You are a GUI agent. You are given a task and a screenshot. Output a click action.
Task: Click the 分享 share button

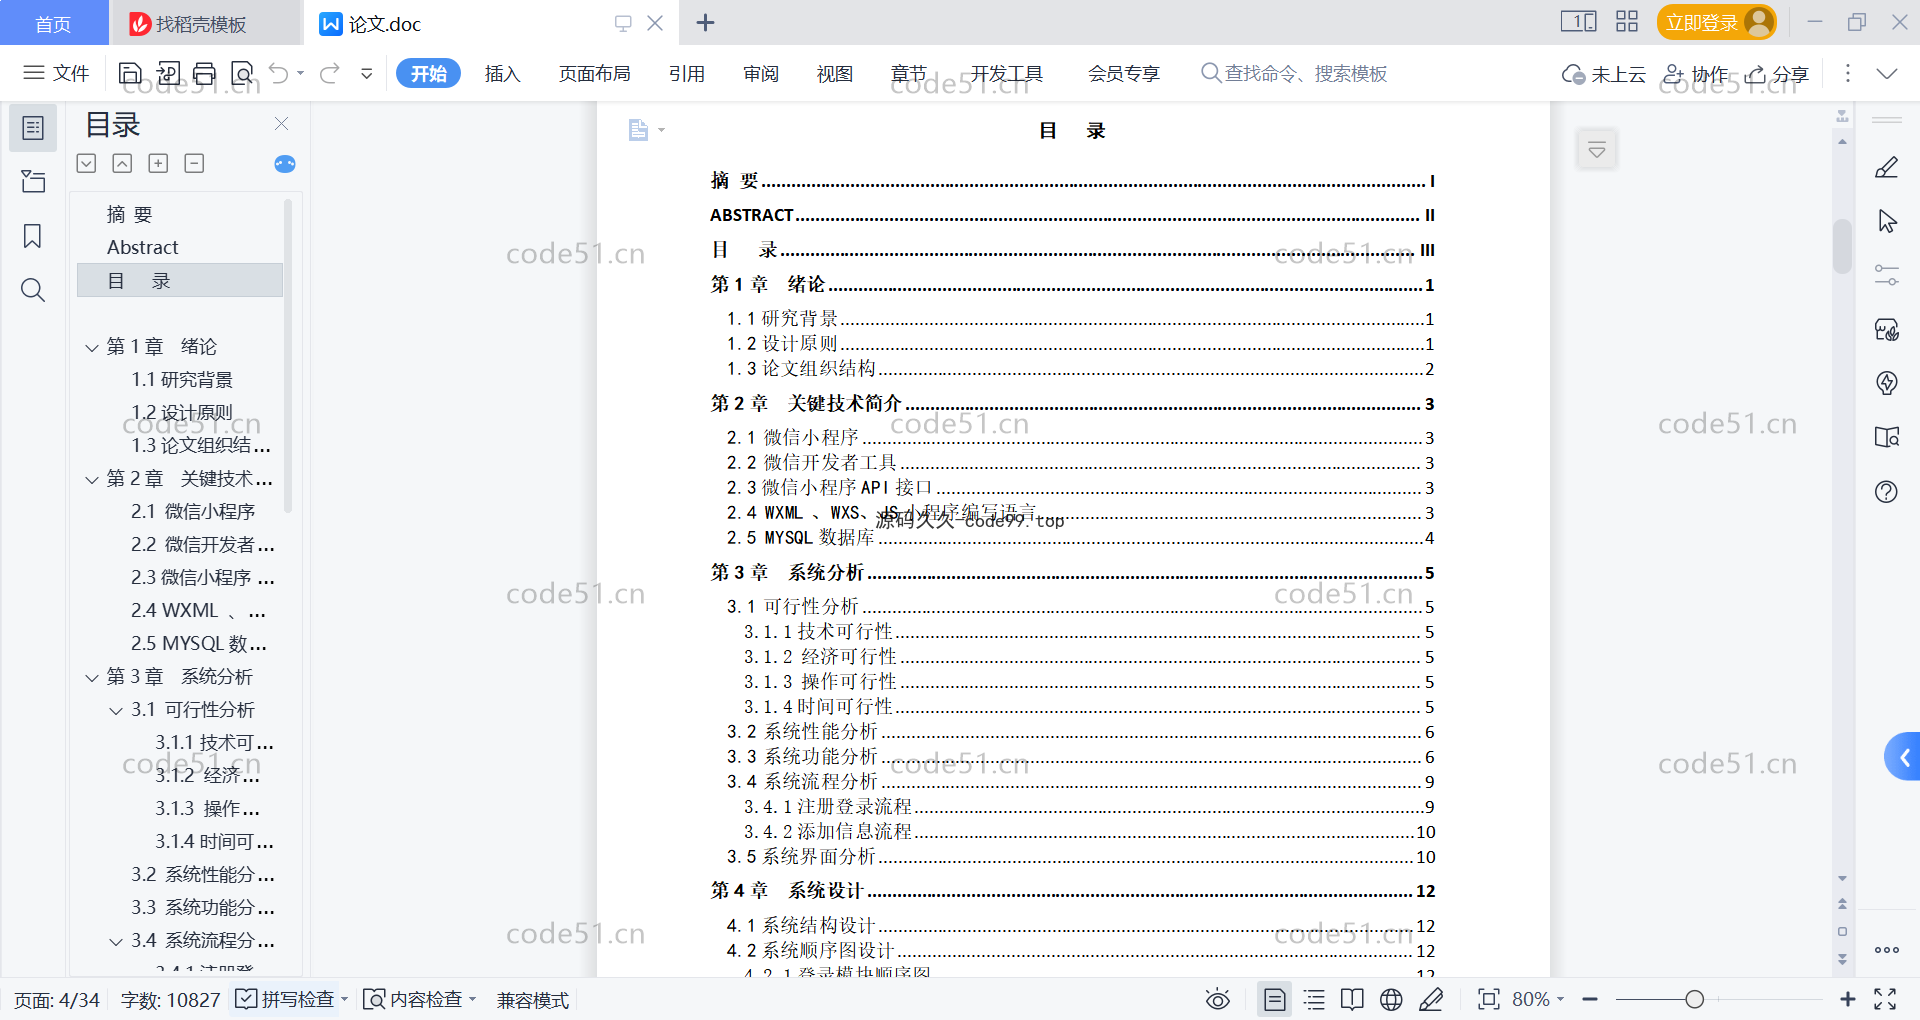click(x=1777, y=74)
